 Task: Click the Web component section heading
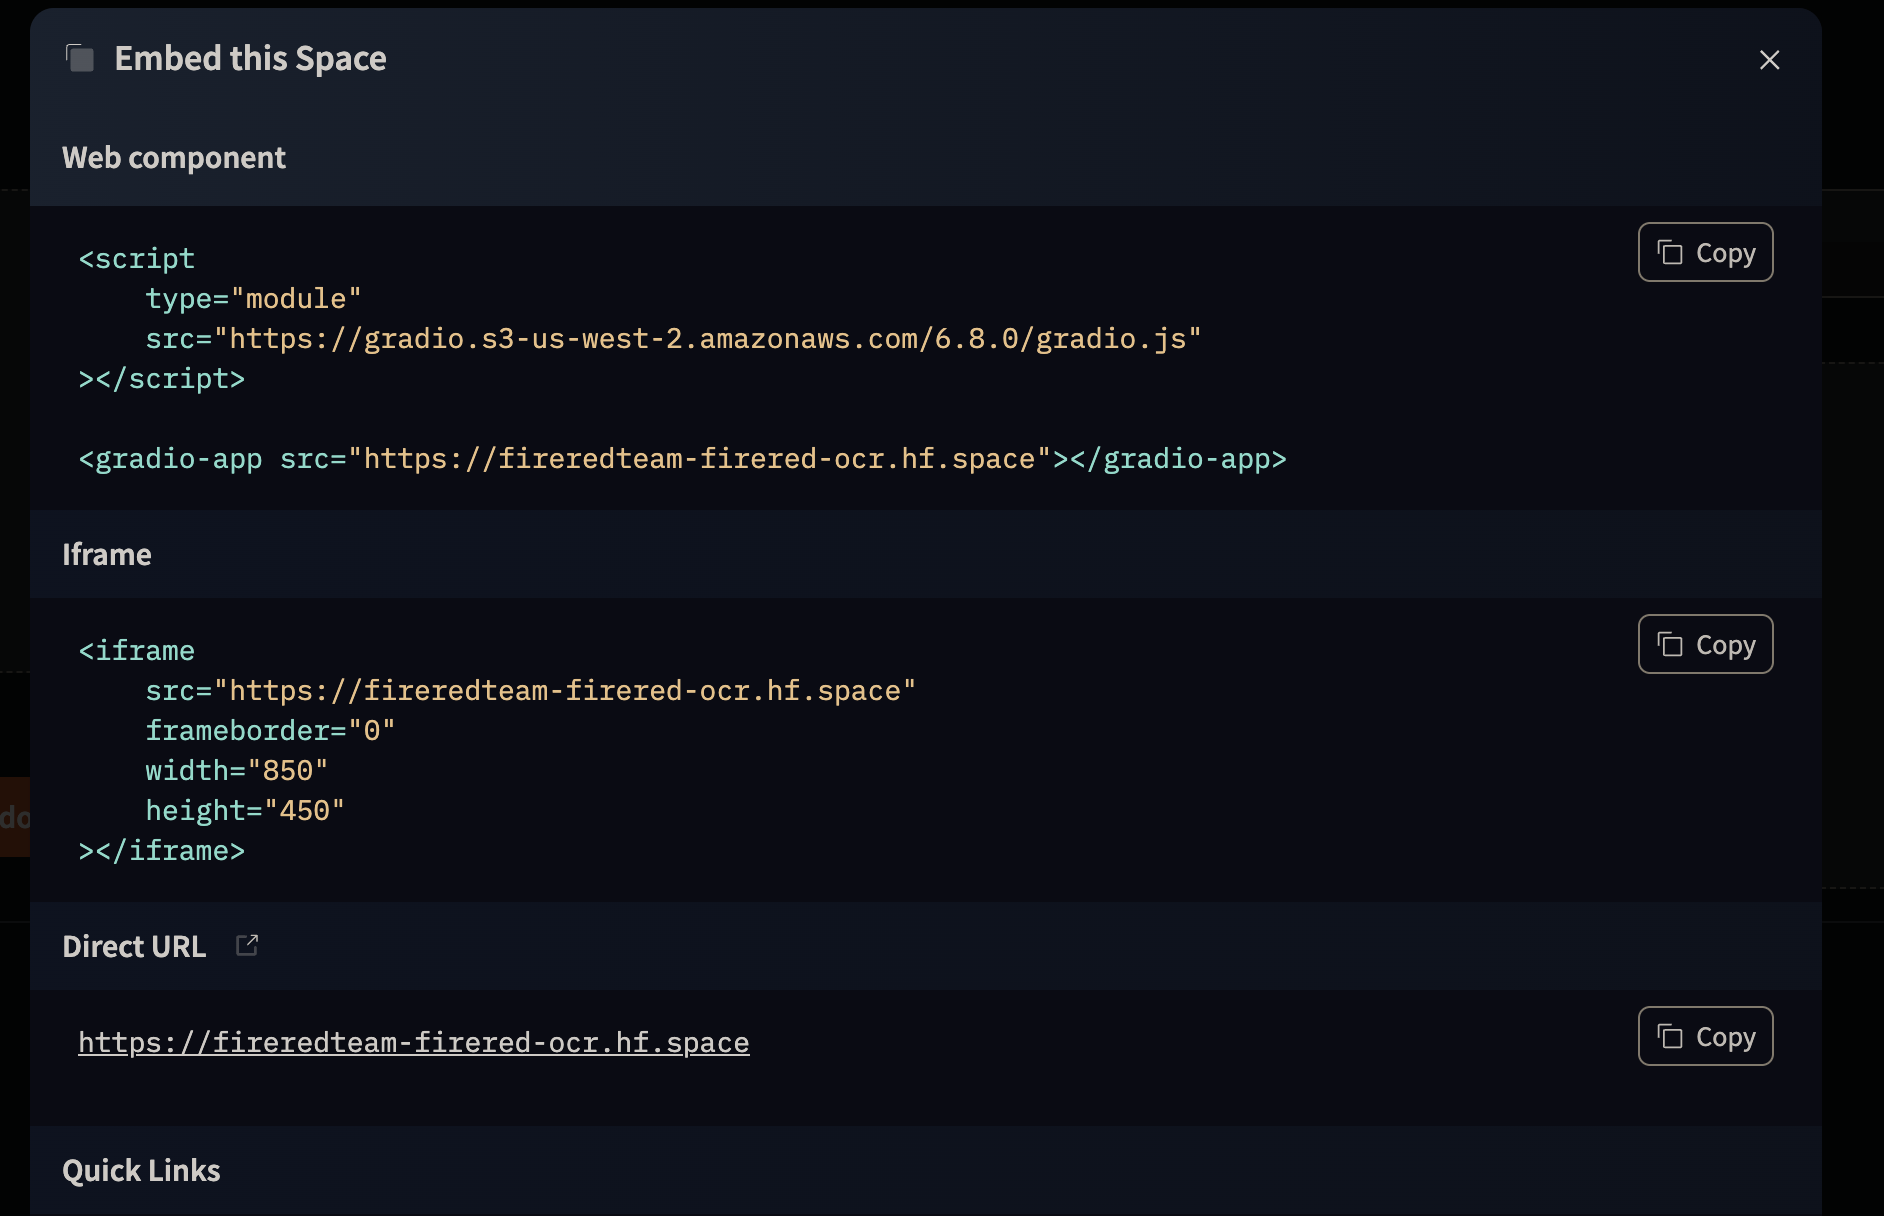tap(174, 158)
